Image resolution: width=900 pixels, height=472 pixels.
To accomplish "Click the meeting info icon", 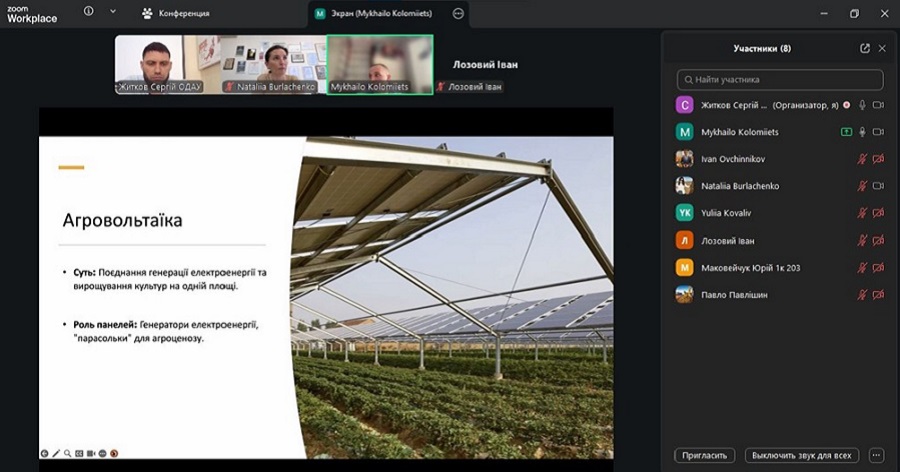I will (89, 13).
